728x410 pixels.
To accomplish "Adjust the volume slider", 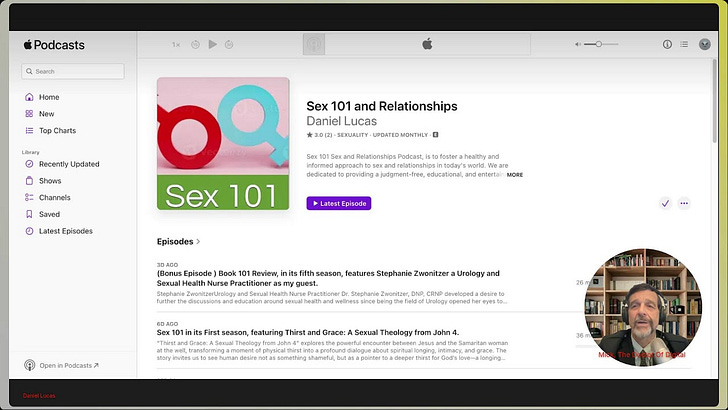I will pos(601,44).
